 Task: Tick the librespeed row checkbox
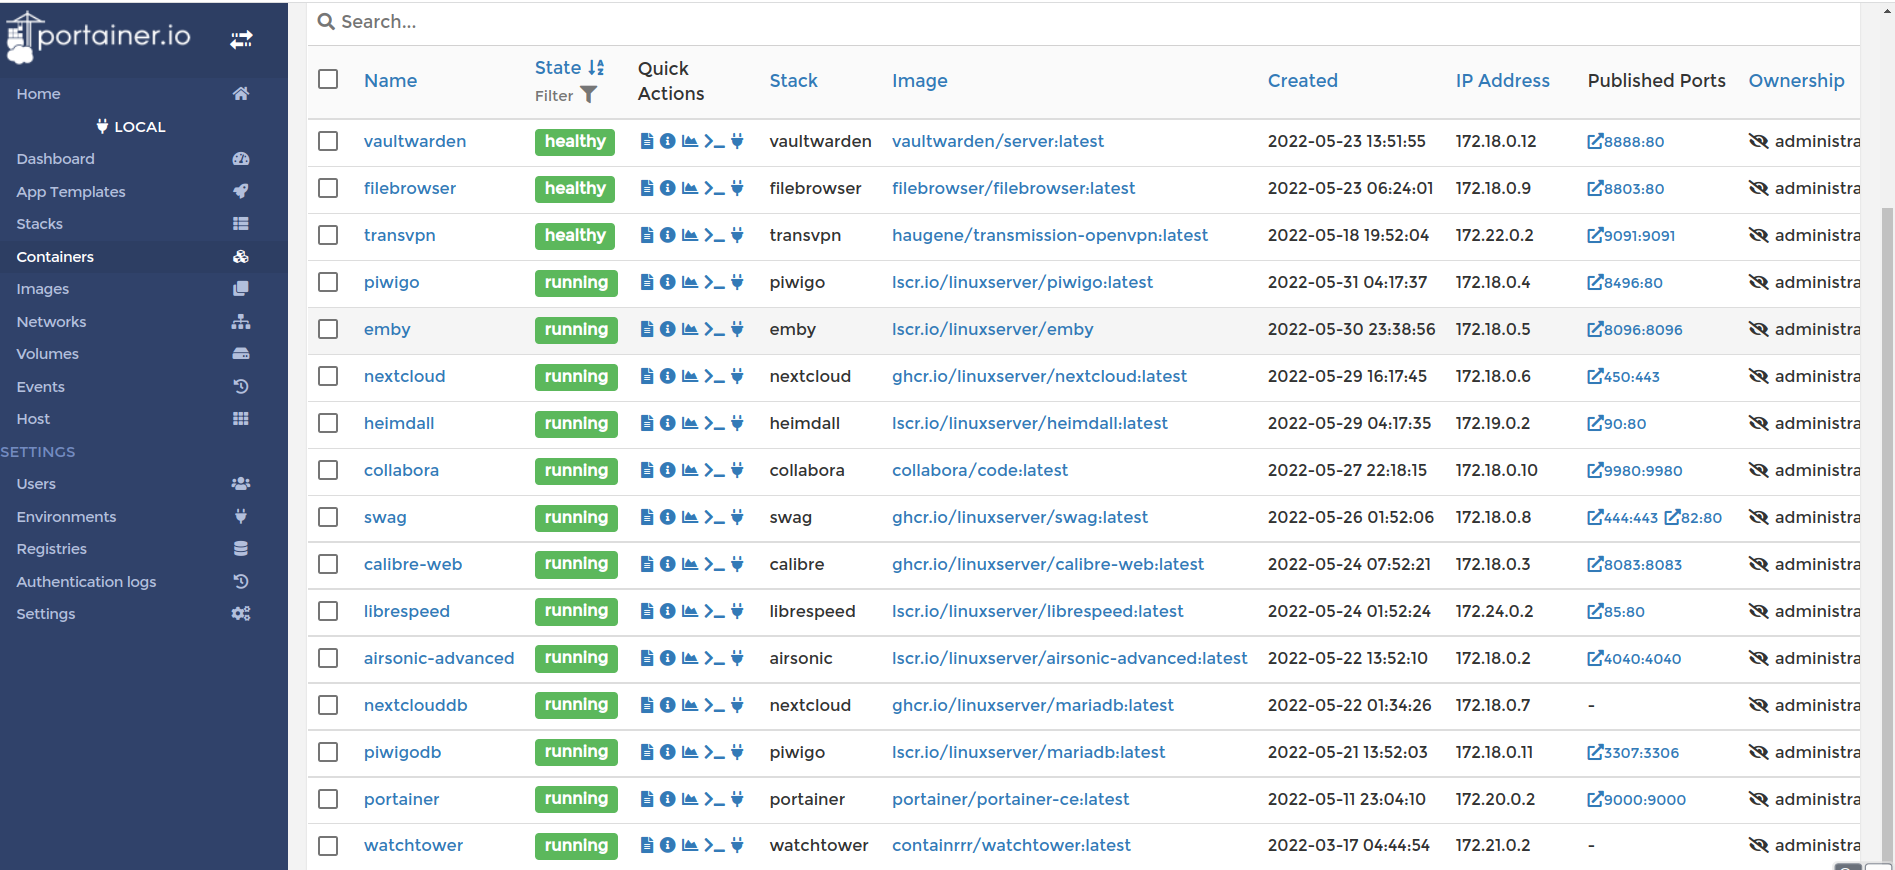tap(328, 611)
